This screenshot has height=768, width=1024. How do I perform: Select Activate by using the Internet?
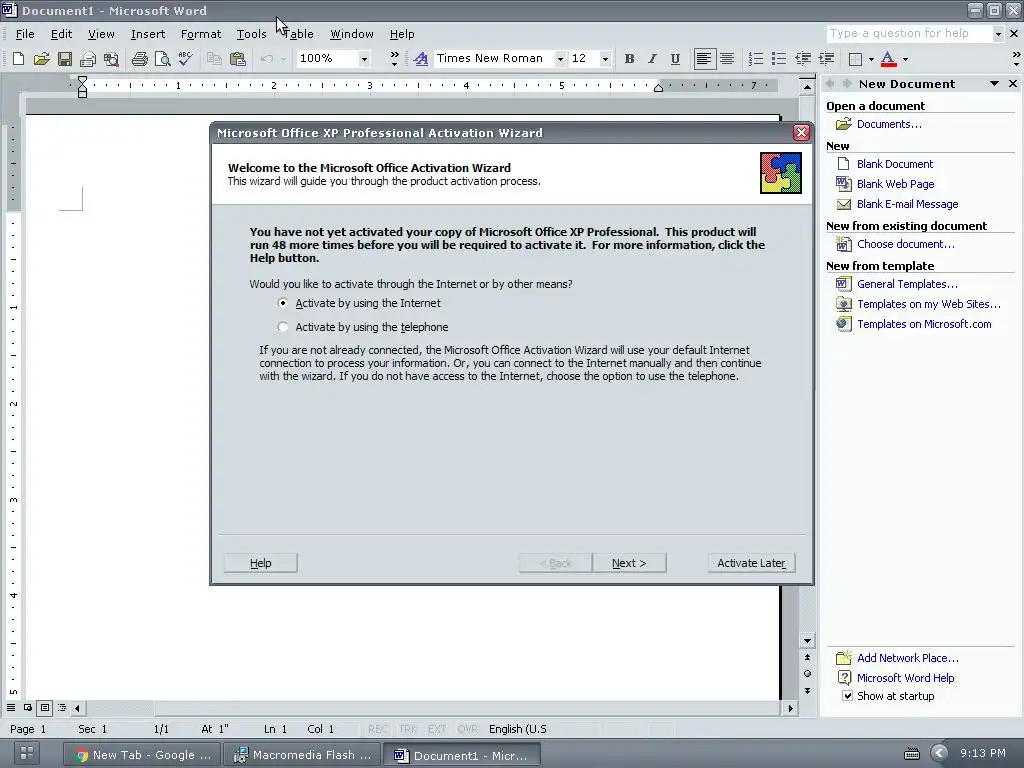point(283,303)
